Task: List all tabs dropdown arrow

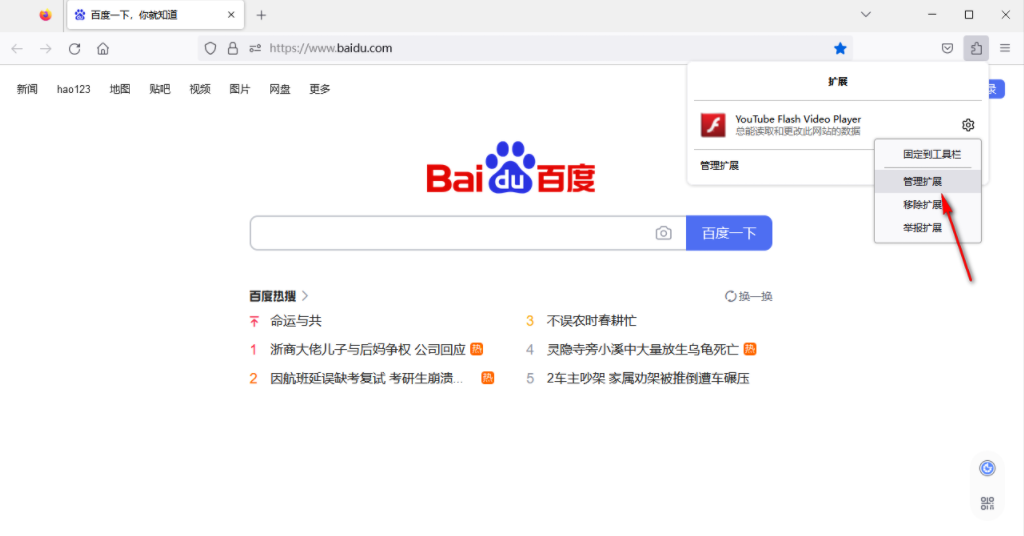Action: pos(866,14)
